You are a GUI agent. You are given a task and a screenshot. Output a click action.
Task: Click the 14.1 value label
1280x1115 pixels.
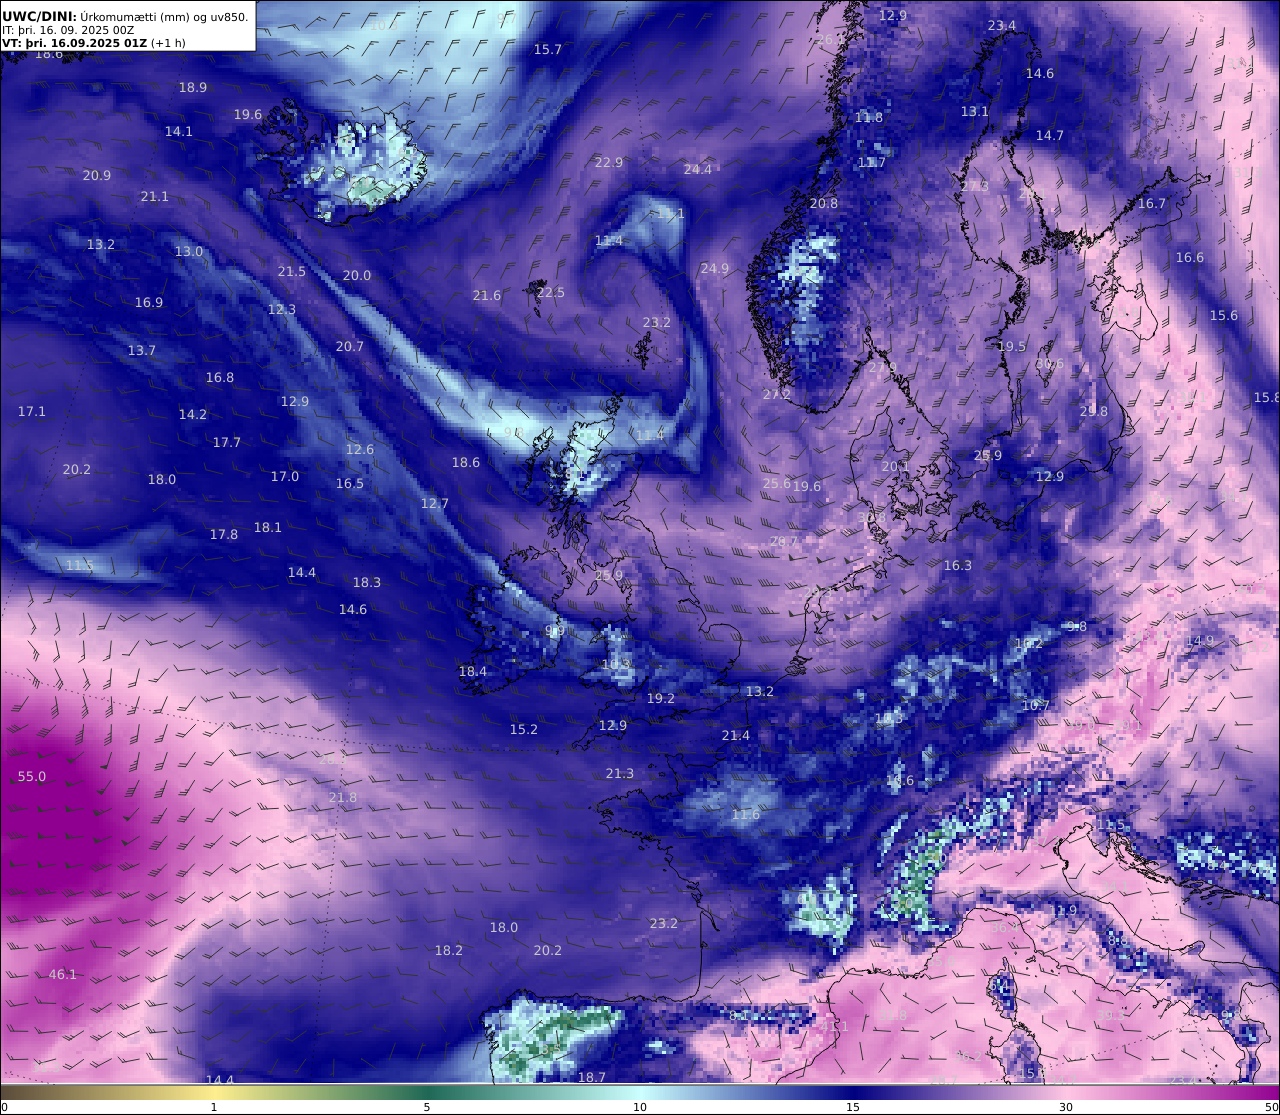tap(179, 131)
